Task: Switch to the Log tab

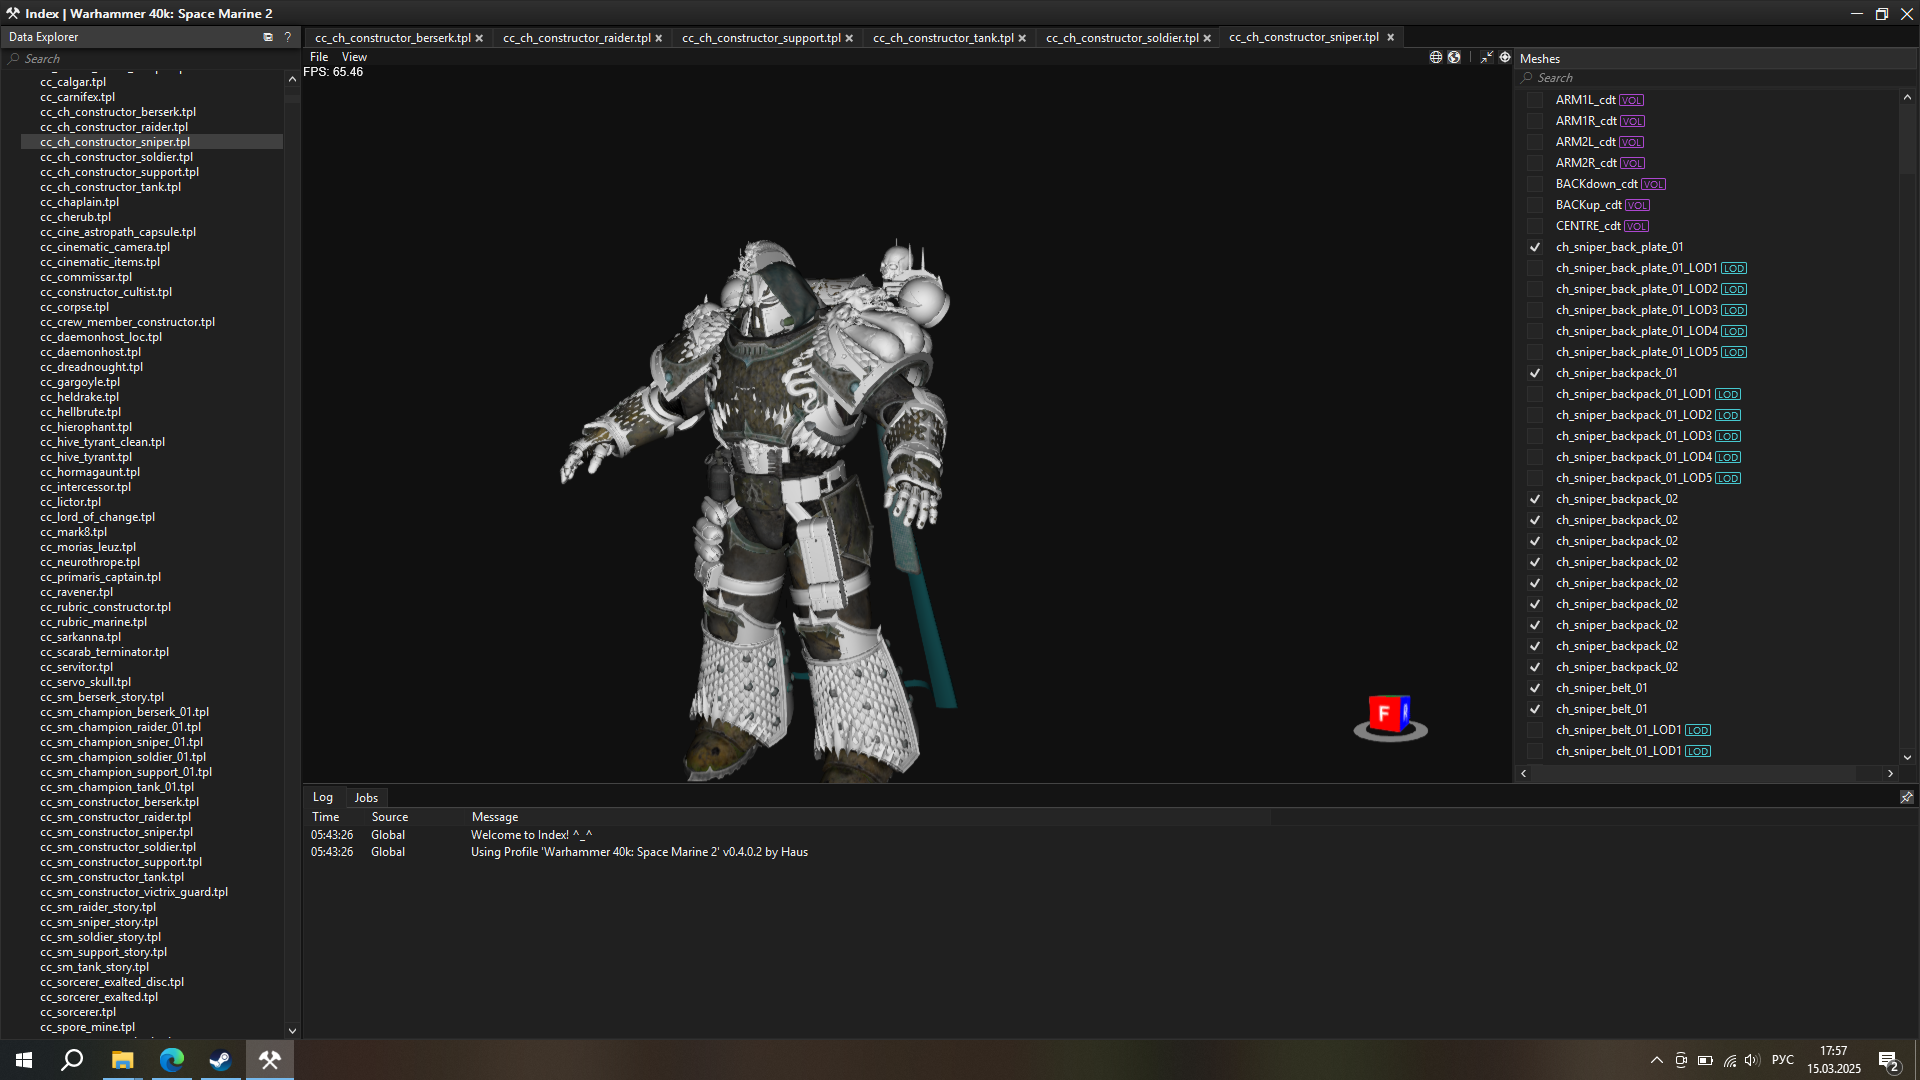Action: (322, 797)
